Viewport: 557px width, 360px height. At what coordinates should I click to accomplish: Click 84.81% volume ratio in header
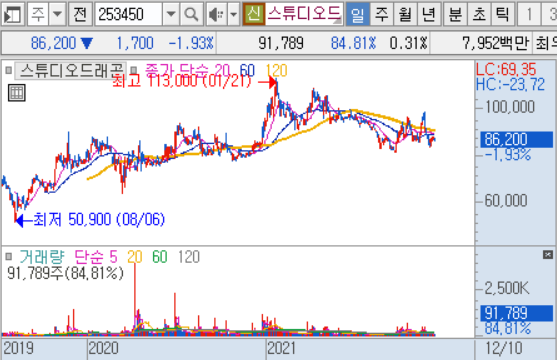[x=353, y=43]
